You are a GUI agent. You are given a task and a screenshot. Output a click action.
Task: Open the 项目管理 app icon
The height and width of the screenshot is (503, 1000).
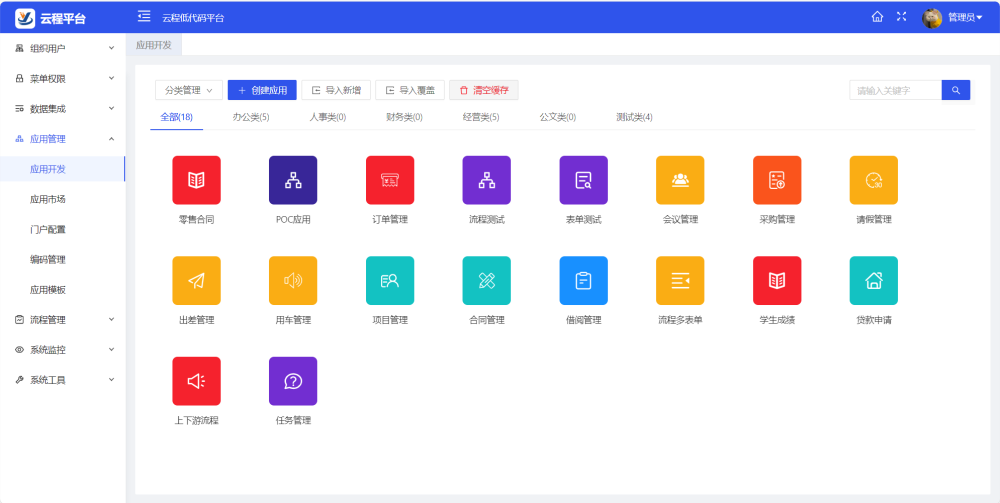pyautogui.click(x=390, y=281)
